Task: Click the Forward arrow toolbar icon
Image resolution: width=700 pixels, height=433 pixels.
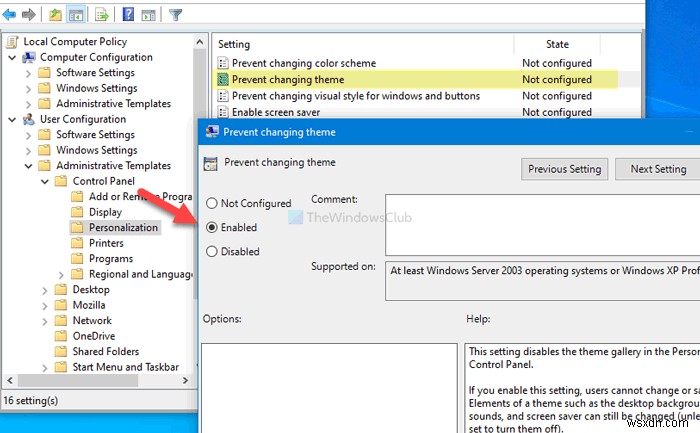Action: [x=29, y=15]
